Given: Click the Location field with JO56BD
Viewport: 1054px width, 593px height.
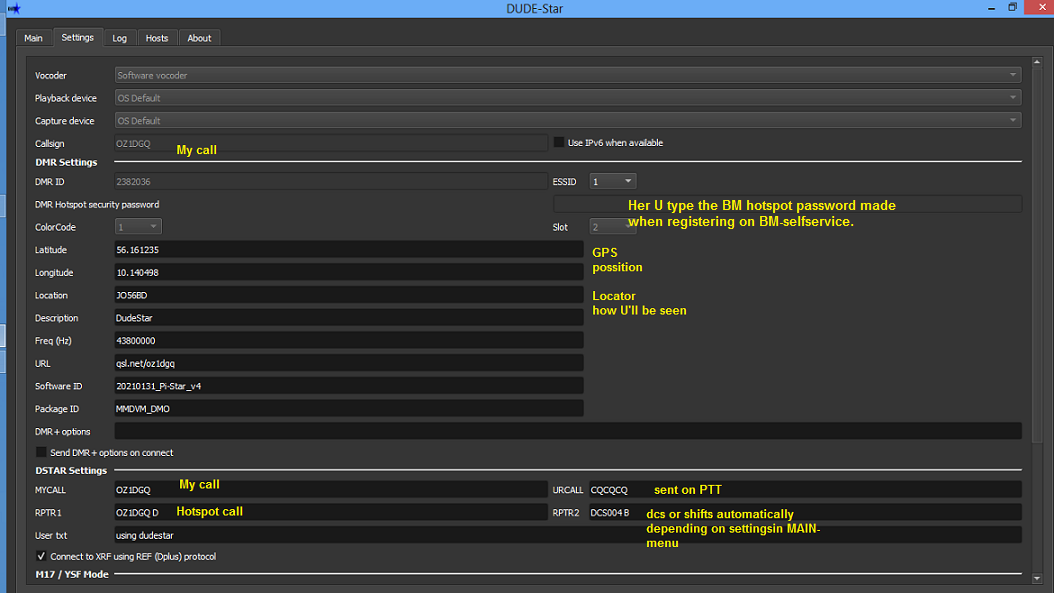Looking at the screenshot, I should point(349,295).
